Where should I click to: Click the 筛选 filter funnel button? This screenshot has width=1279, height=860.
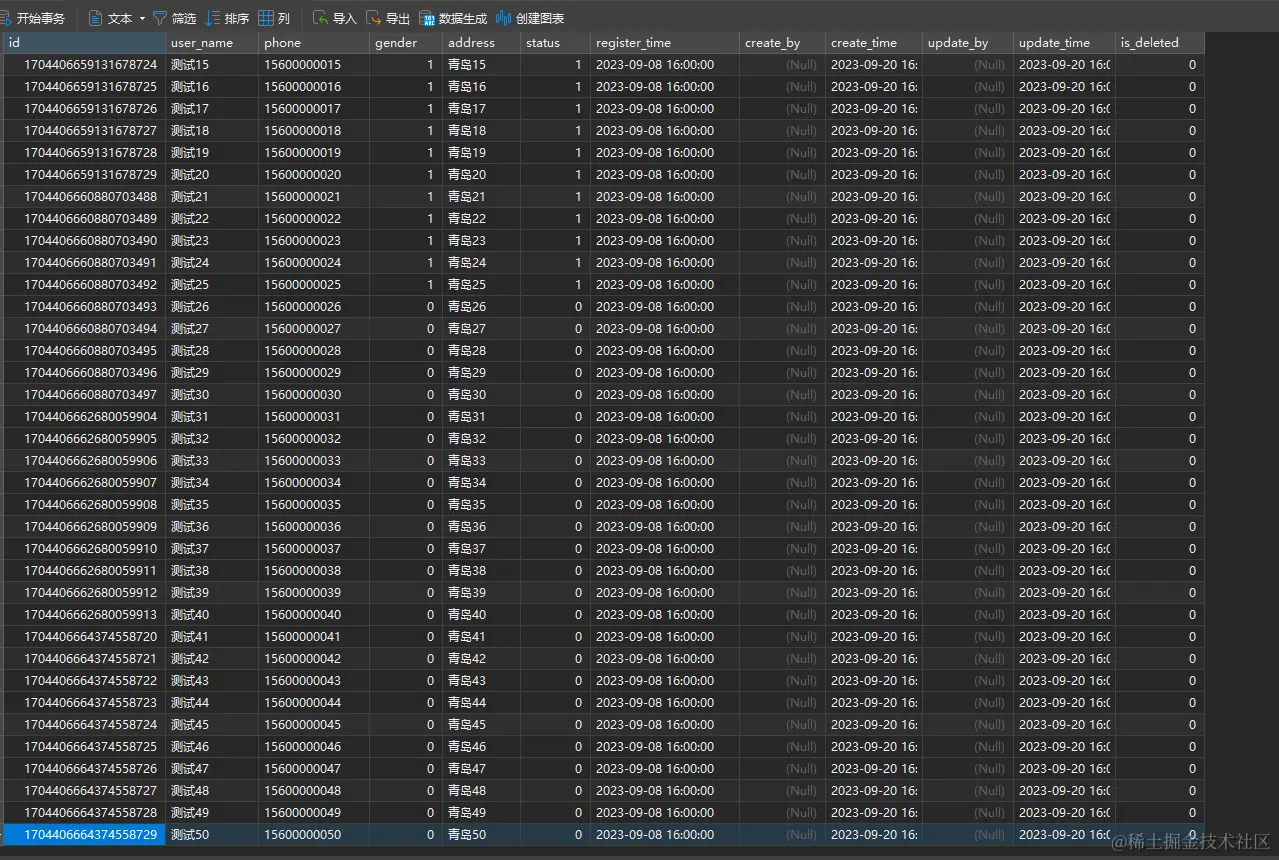pos(174,18)
